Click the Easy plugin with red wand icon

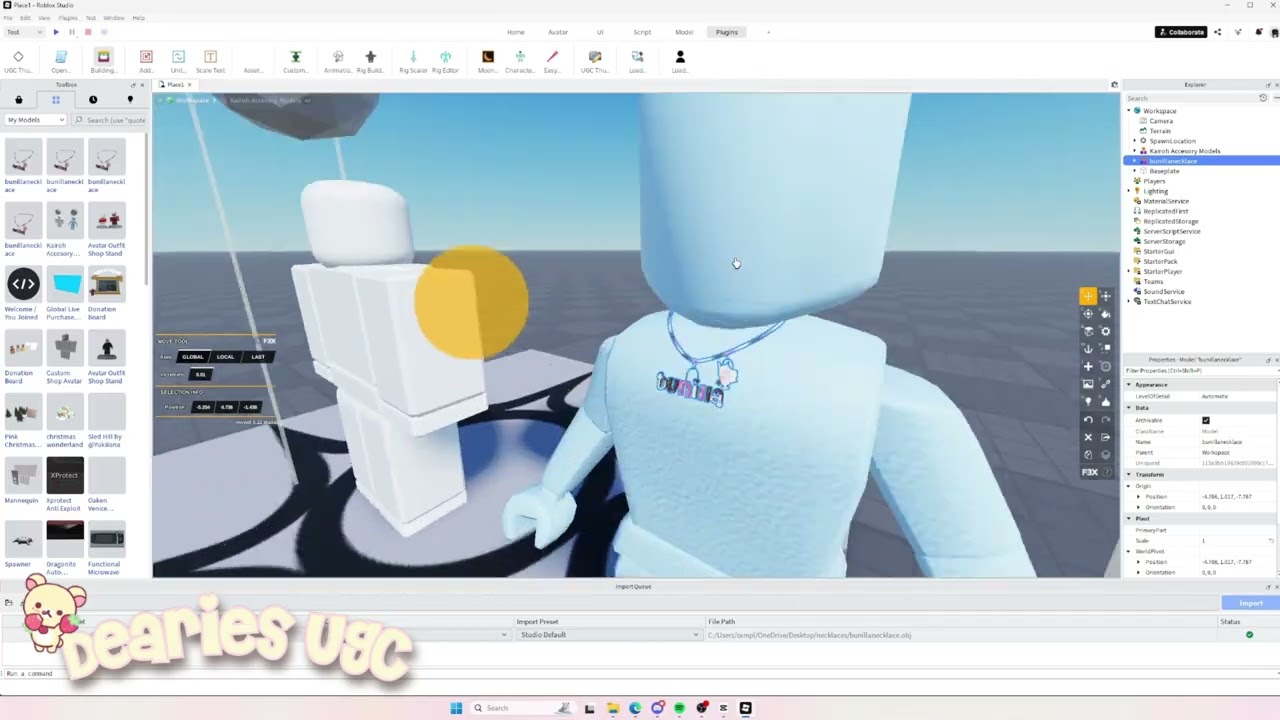pos(552,61)
